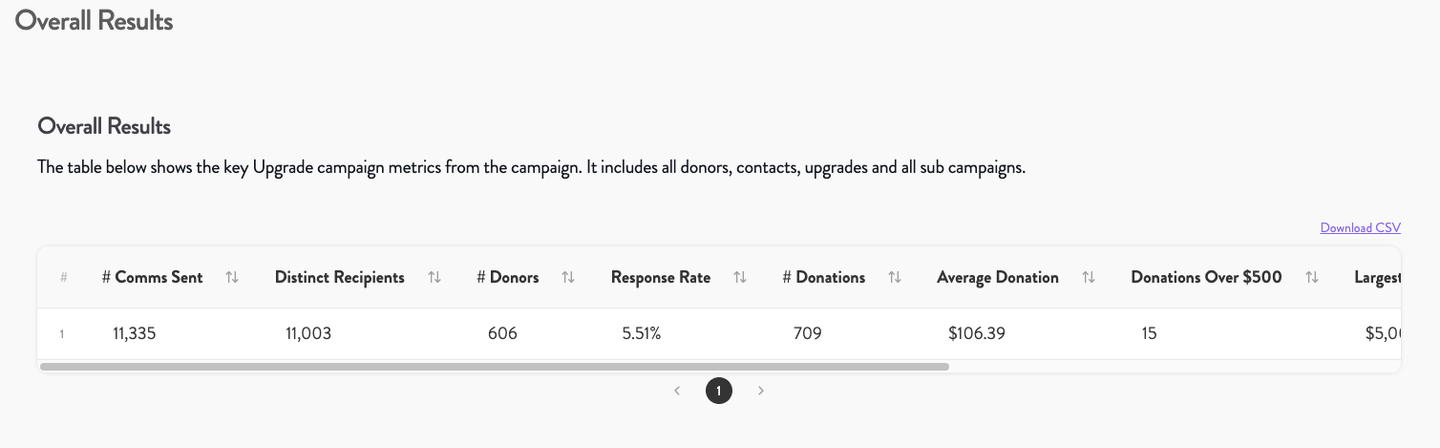Go to next page chevron
The width and height of the screenshot is (1440, 448).
click(761, 391)
